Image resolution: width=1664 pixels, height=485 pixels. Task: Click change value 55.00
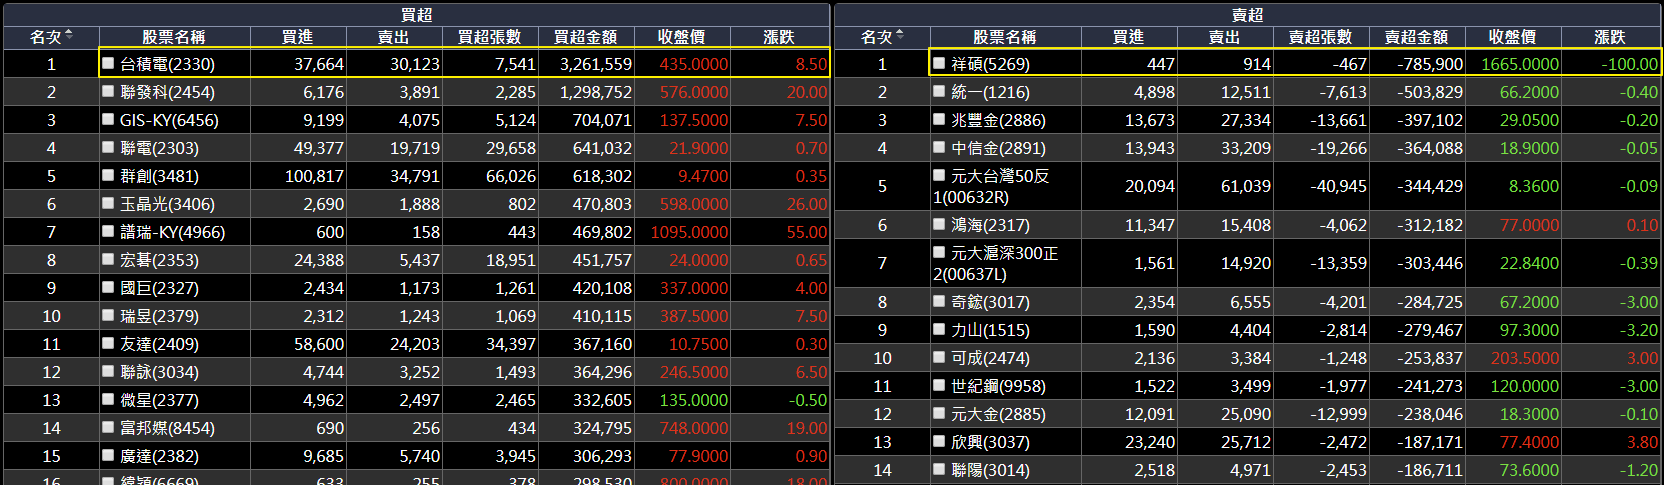tap(807, 232)
